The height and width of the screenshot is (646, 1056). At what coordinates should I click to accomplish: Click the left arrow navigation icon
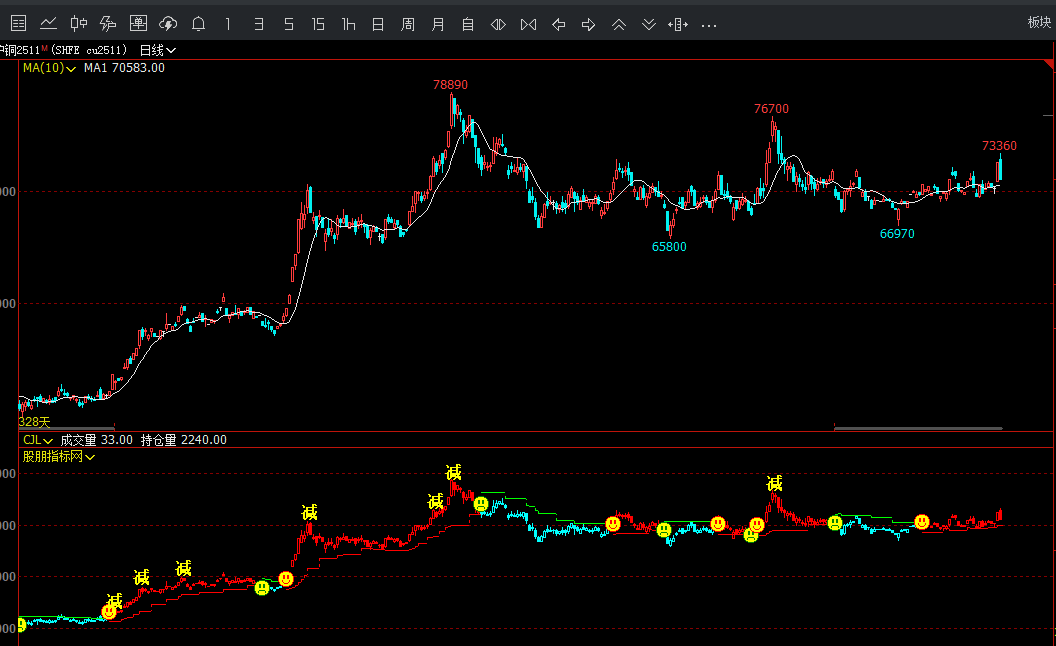[559, 23]
